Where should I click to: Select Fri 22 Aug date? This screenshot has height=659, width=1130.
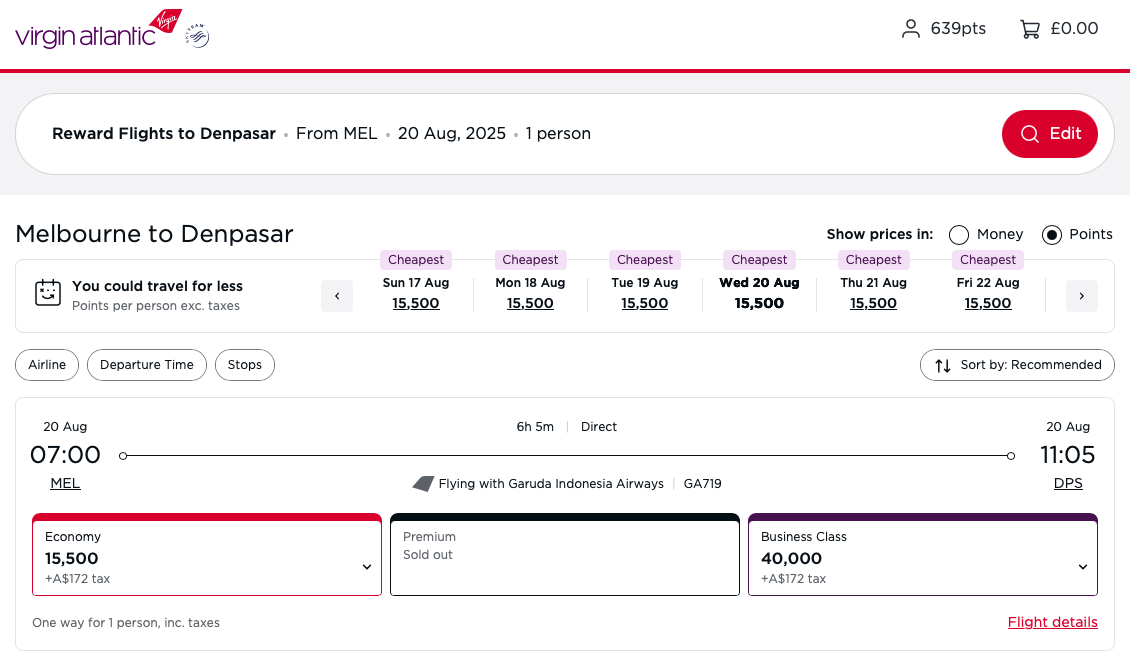pyautogui.click(x=988, y=293)
